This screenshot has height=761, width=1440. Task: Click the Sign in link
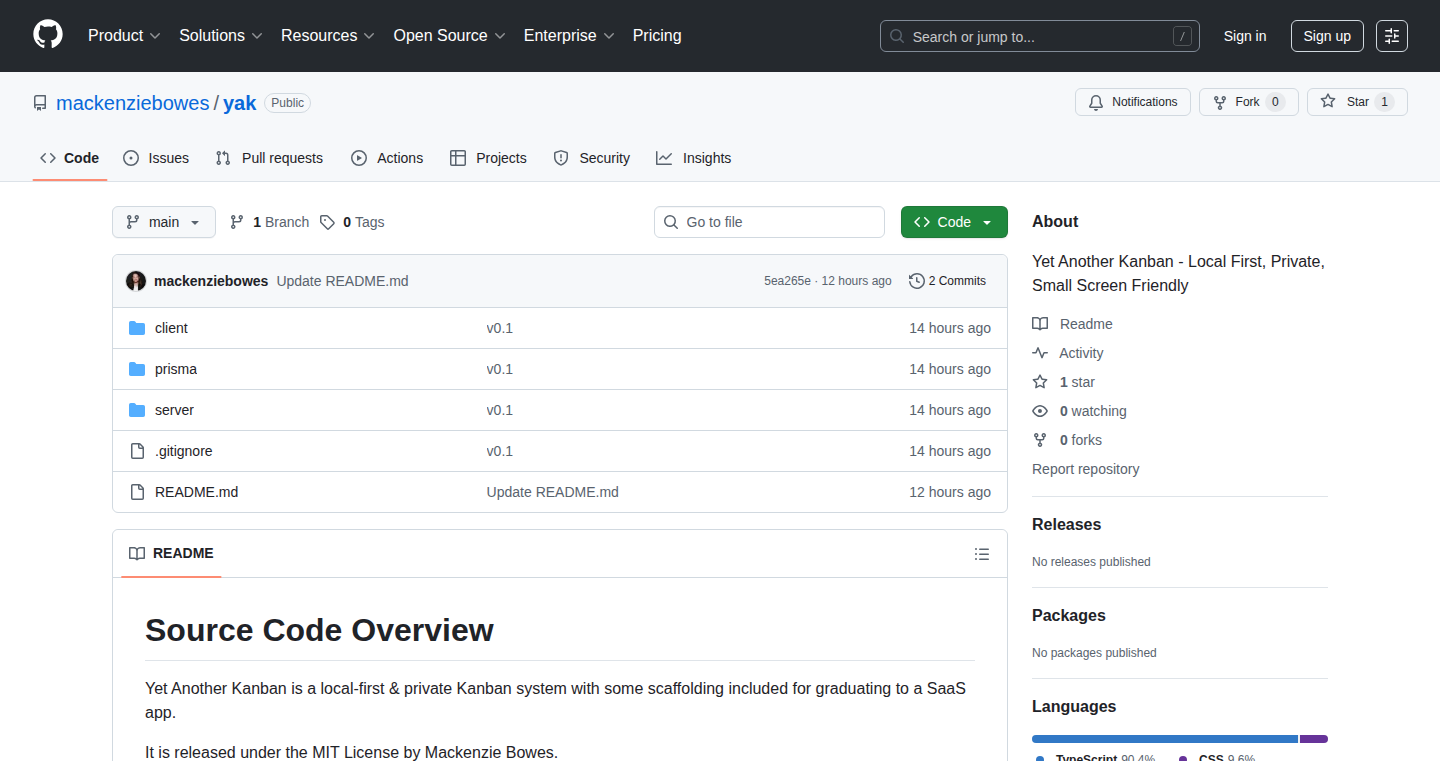click(1245, 36)
